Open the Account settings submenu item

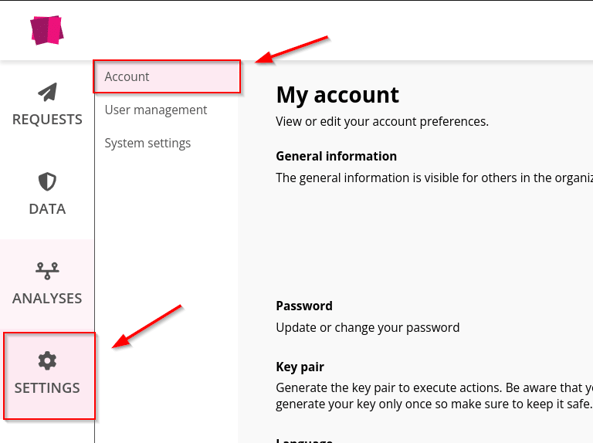pos(167,76)
